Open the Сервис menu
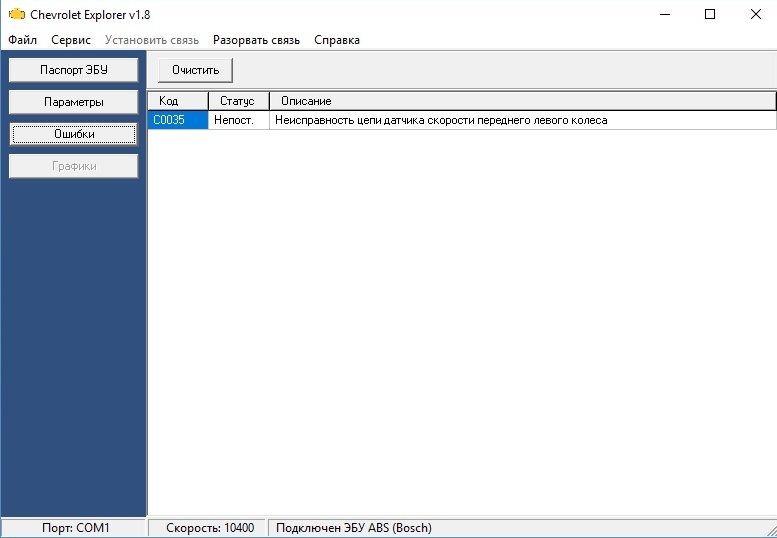This screenshot has width=777, height=538. pyautogui.click(x=71, y=40)
